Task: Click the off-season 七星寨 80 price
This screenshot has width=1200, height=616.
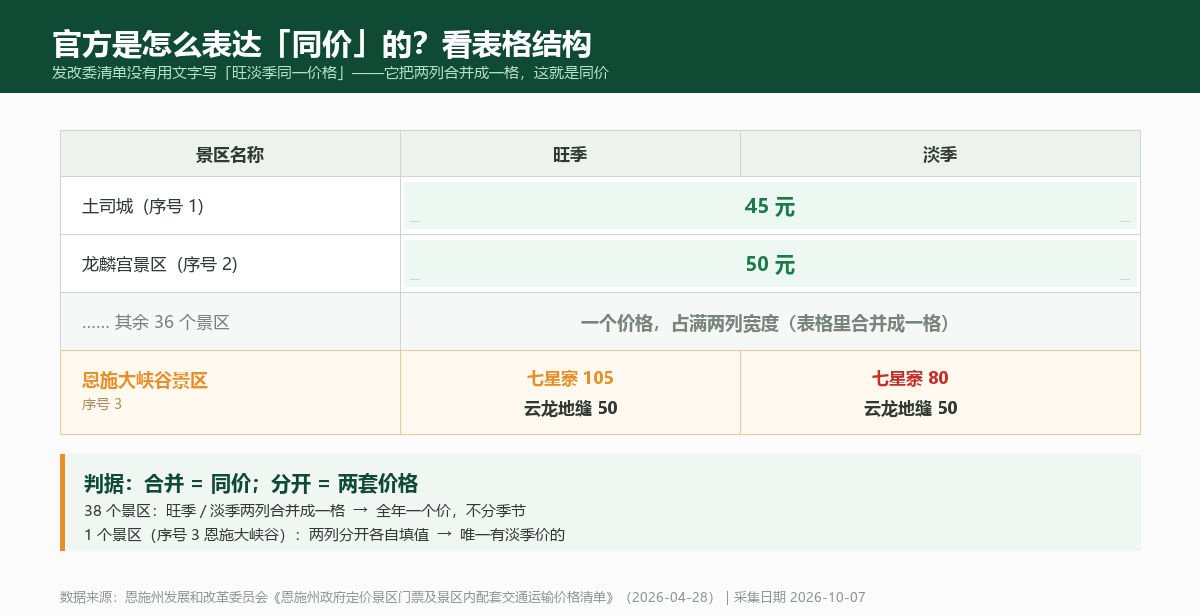Action: coord(910,378)
